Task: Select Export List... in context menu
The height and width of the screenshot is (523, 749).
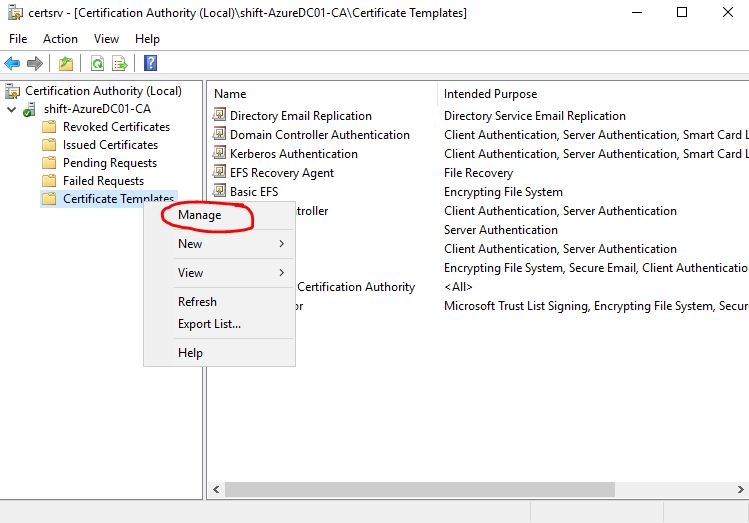Action: (209, 324)
